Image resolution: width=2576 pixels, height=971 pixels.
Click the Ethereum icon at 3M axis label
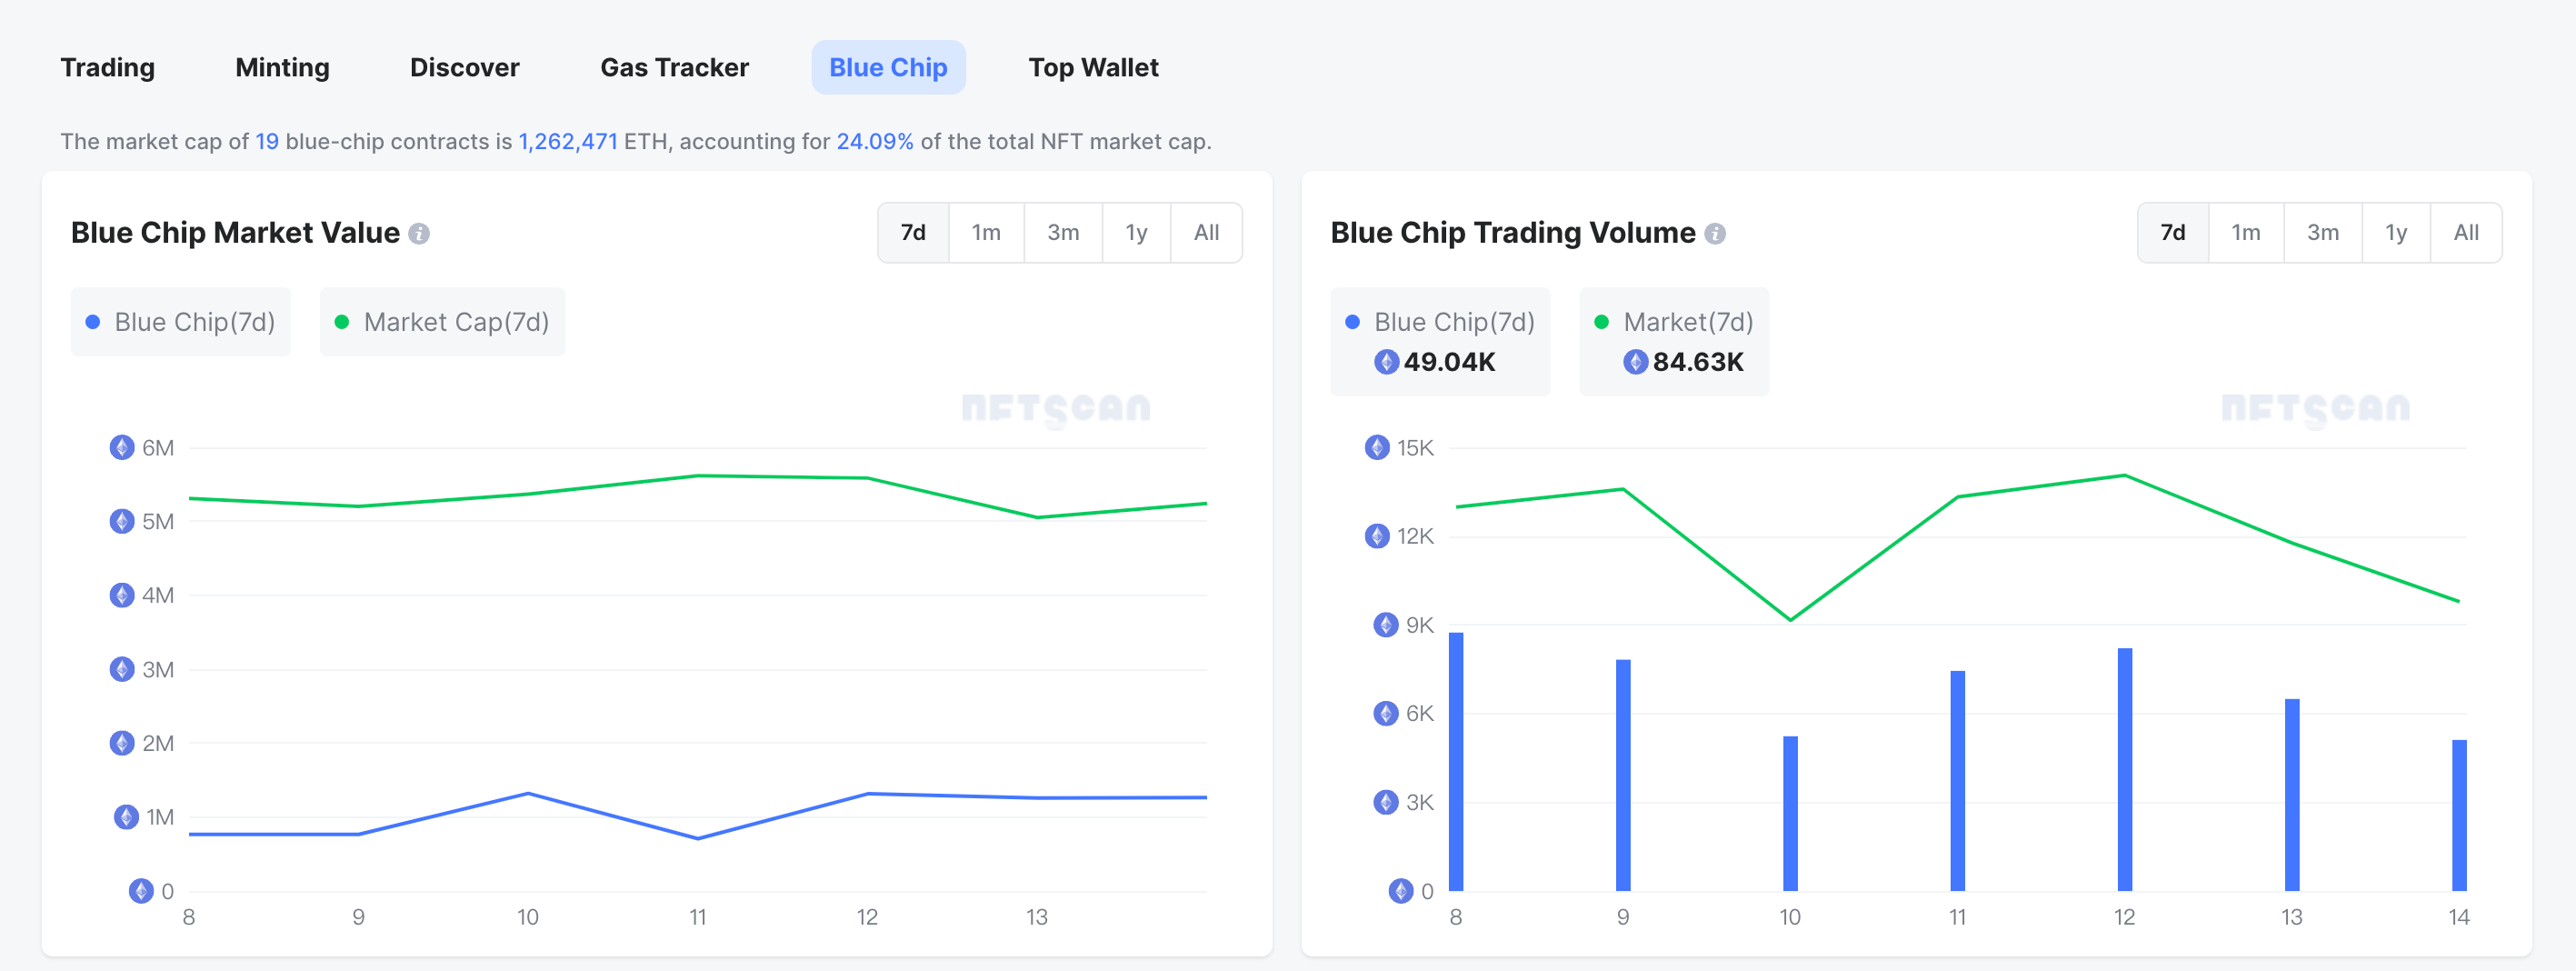tap(122, 670)
